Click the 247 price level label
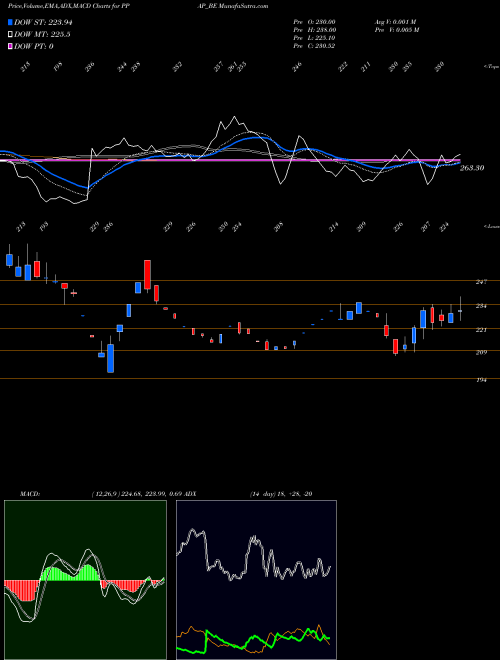Screen dimensions: 500x660 point(481,282)
